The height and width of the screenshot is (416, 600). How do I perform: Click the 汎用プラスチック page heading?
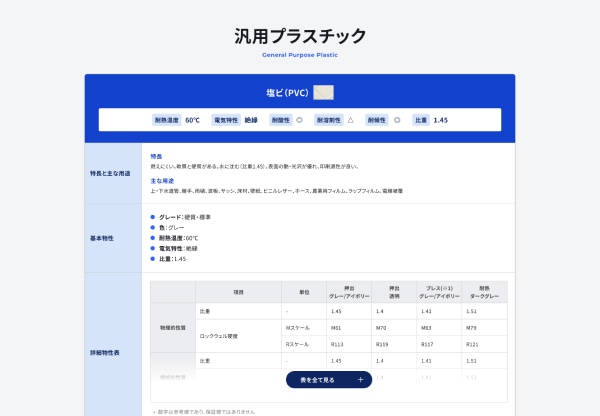pyautogui.click(x=299, y=36)
